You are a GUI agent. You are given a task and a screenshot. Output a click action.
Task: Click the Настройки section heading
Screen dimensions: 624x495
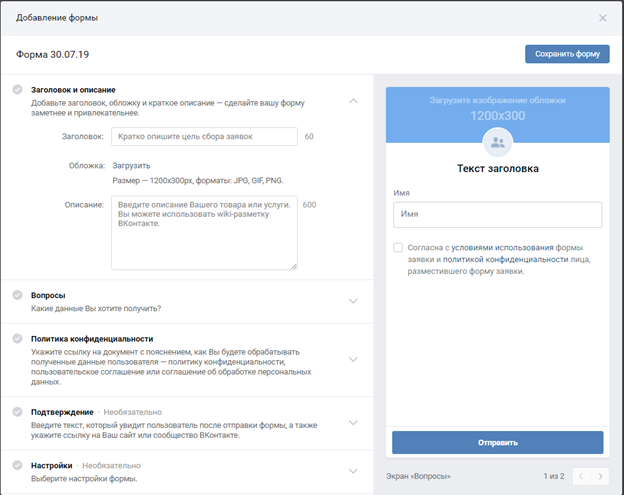click(52, 465)
